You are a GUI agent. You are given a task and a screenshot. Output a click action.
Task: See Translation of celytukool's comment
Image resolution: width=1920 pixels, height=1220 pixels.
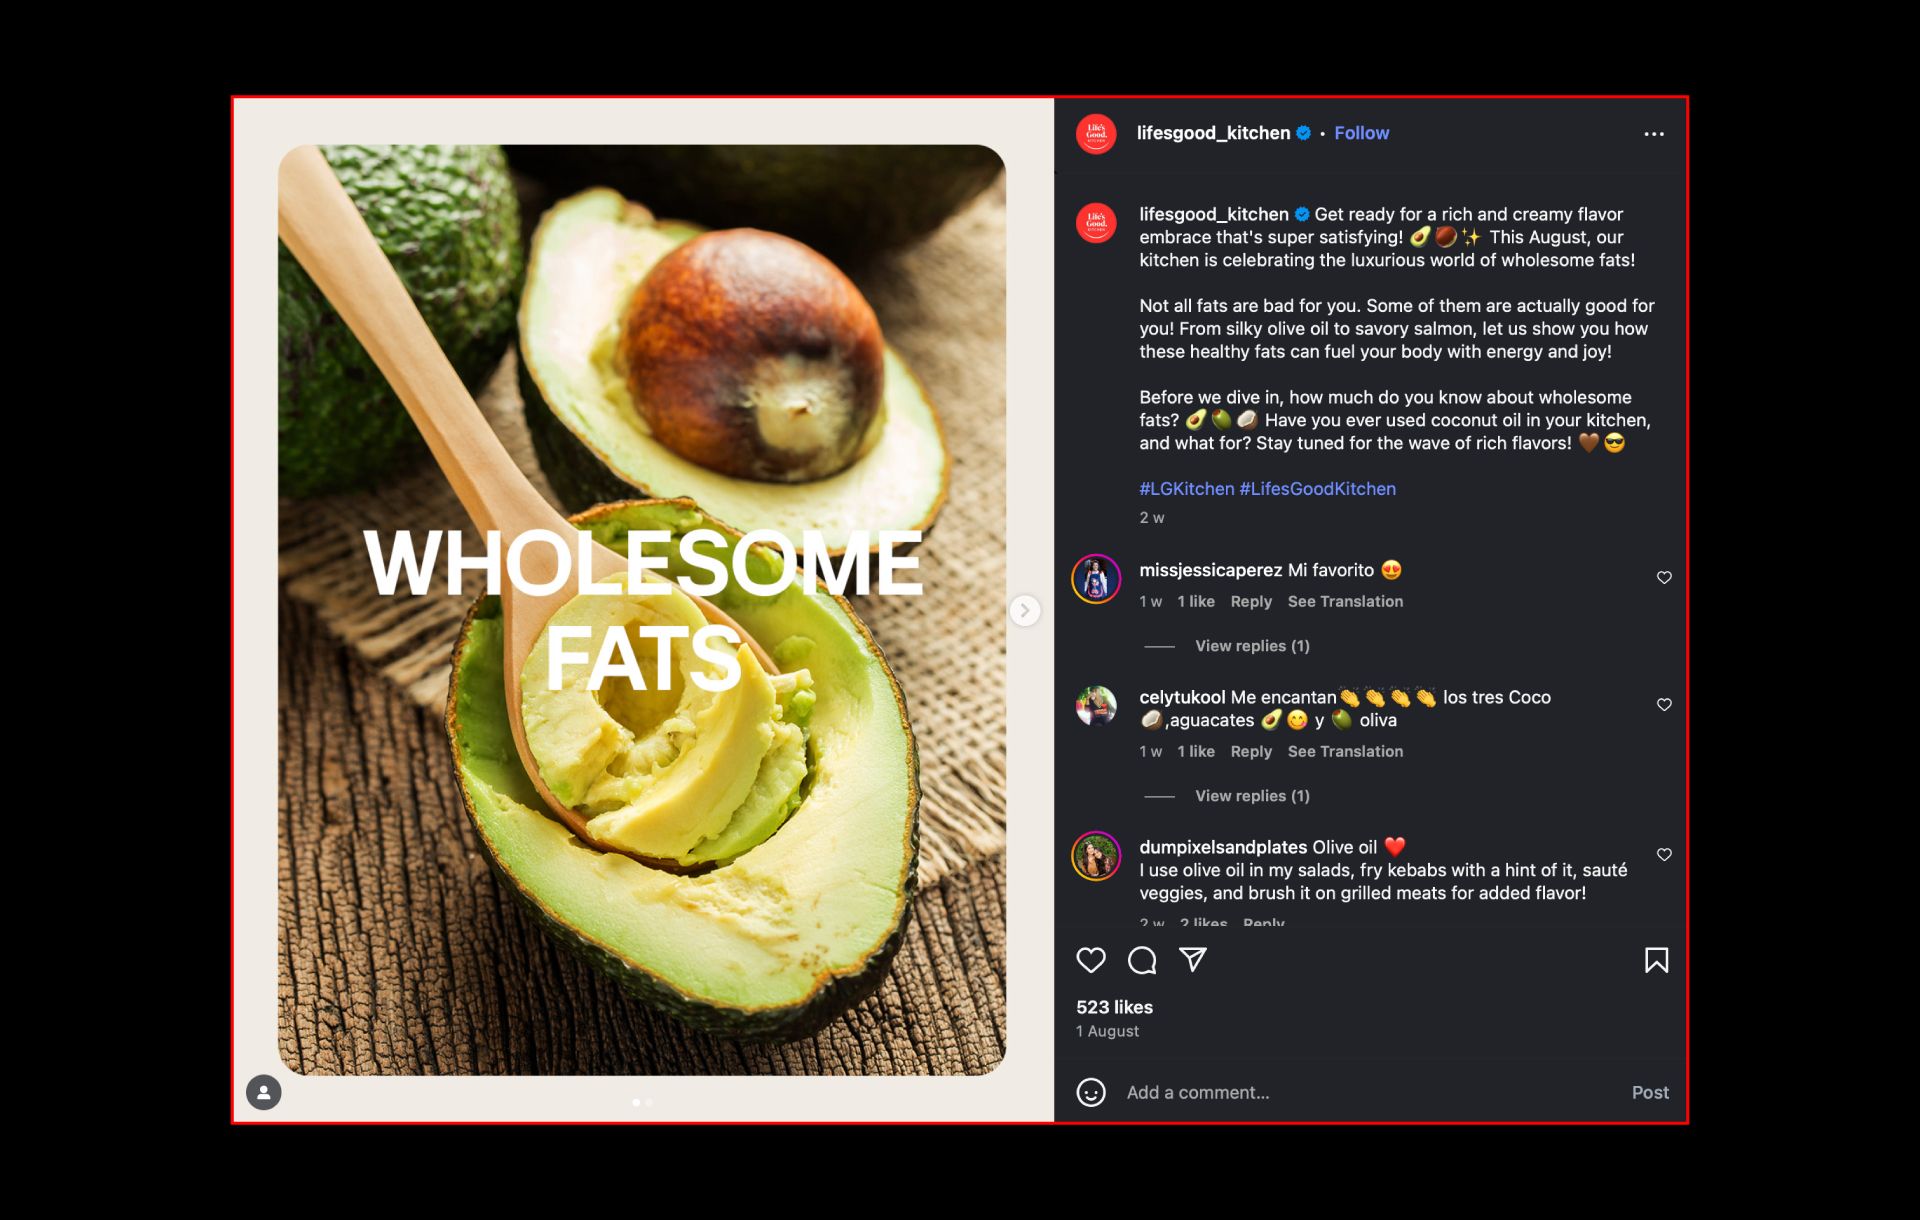click(1345, 751)
